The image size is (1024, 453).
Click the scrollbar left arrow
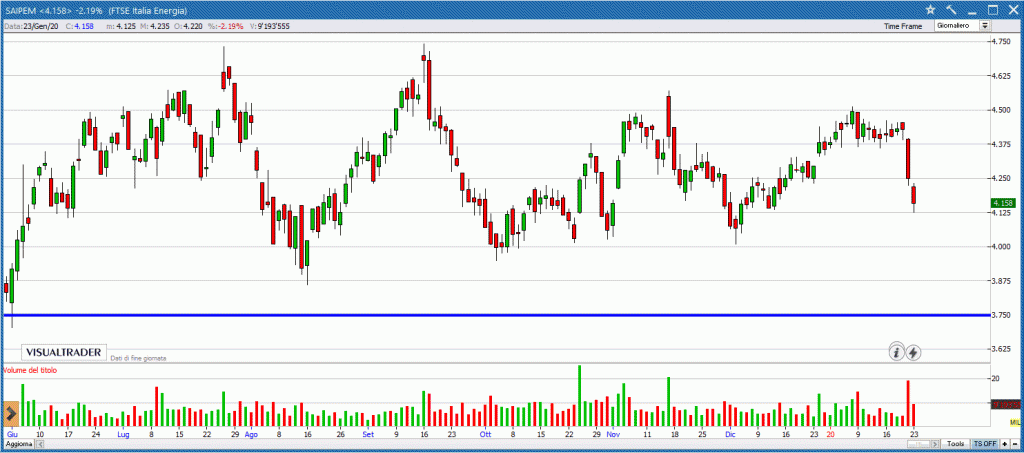pyautogui.click(x=38, y=444)
